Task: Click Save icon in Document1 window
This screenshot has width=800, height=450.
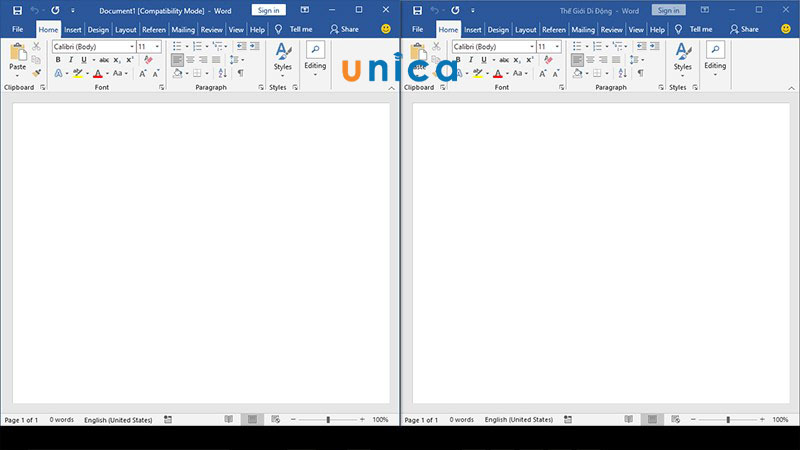Action: pyautogui.click(x=17, y=10)
